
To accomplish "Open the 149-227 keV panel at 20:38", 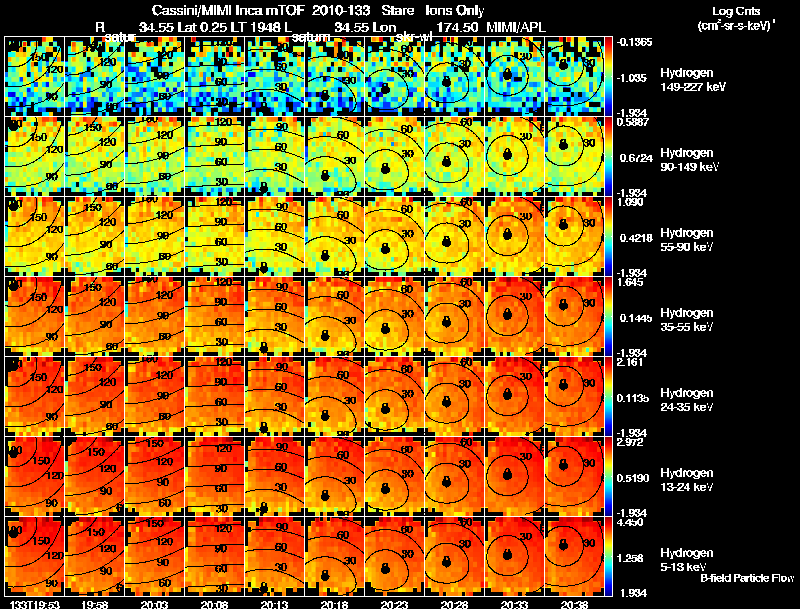I will [574, 76].
